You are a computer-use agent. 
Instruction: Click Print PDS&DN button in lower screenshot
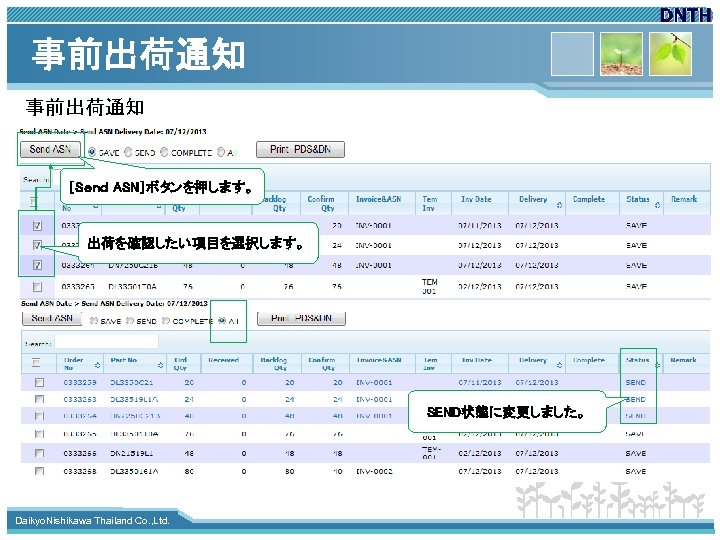301,318
